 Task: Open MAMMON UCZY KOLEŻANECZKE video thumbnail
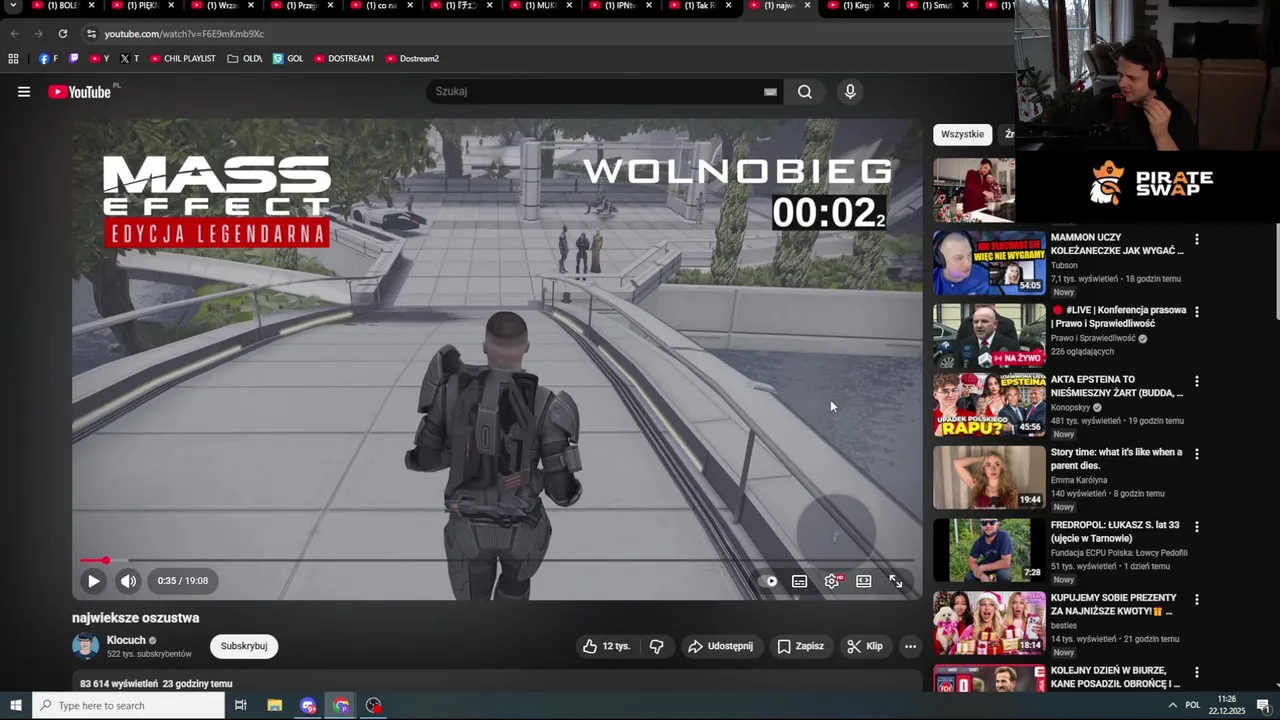pyautogui.click(x=989, y=264)
